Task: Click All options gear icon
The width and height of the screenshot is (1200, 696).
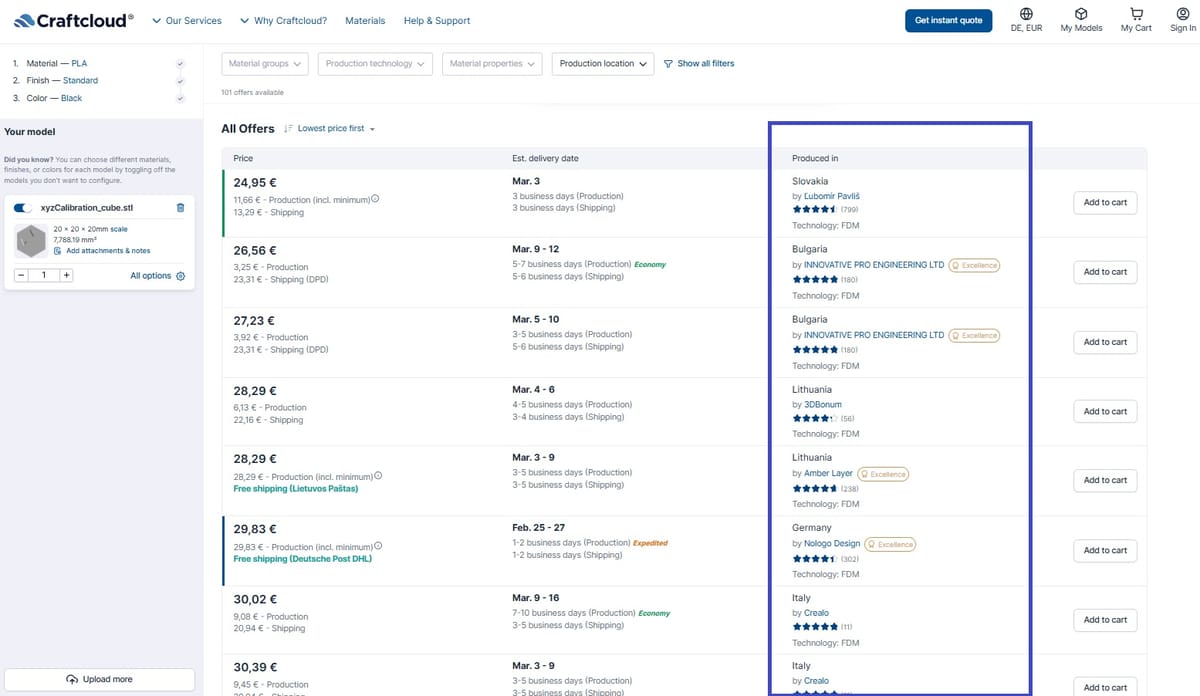Action: coord(181,276)
